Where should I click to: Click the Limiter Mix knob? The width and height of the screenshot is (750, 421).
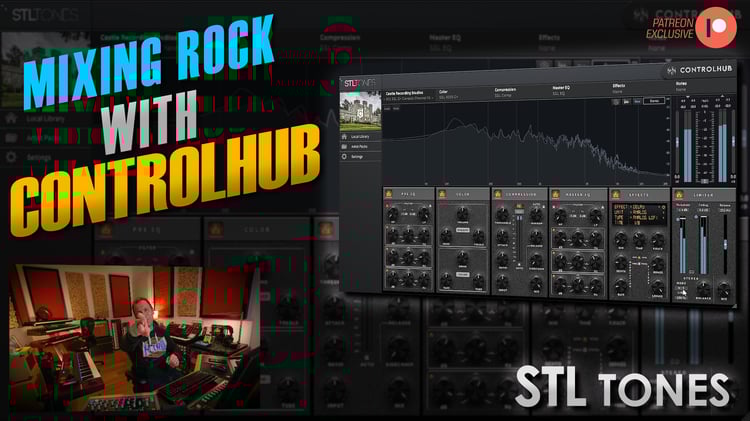pyautogui.click(x=724, y=289)
